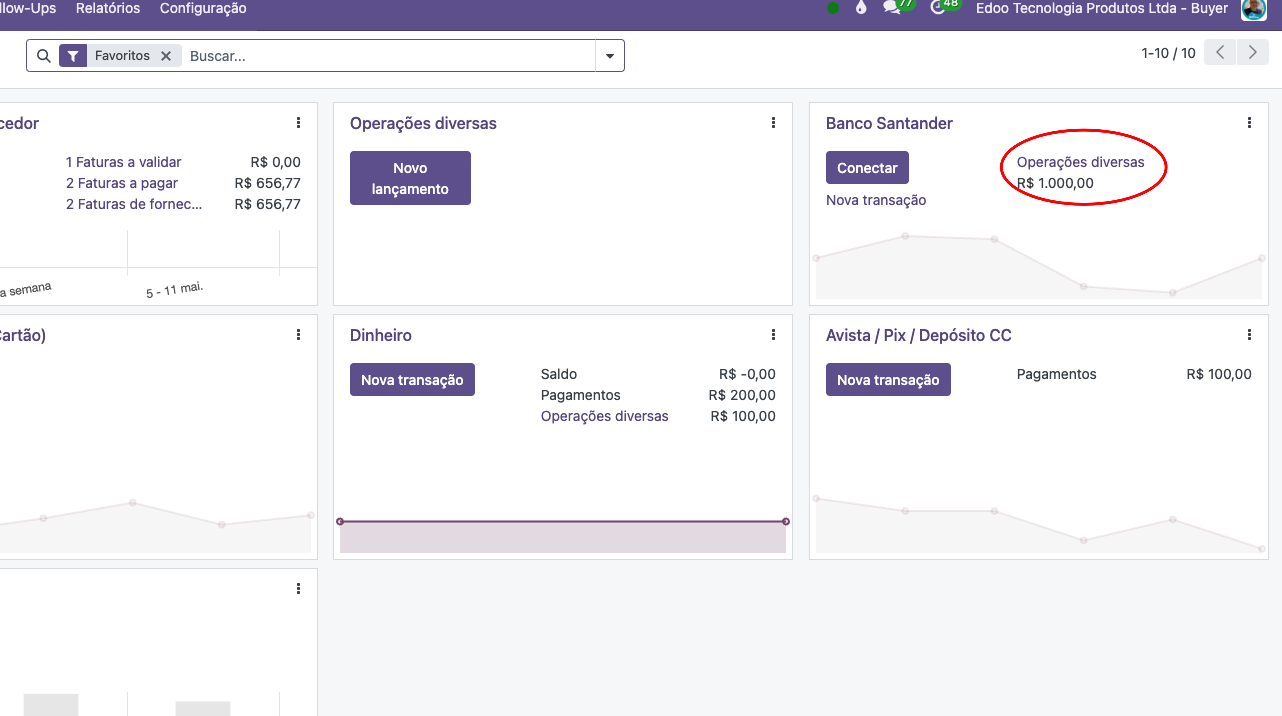1282x716 pixels.
Task: Open the 2 Faturas a pagar link
Action: [x=122, y=183]
